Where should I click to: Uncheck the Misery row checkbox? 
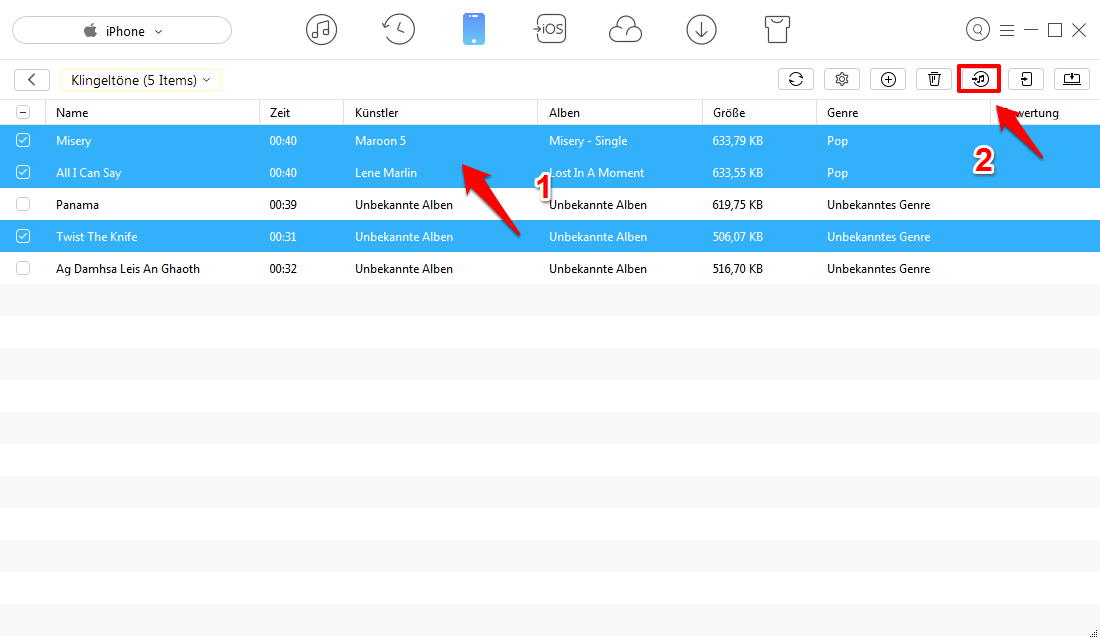click(23, 140)
